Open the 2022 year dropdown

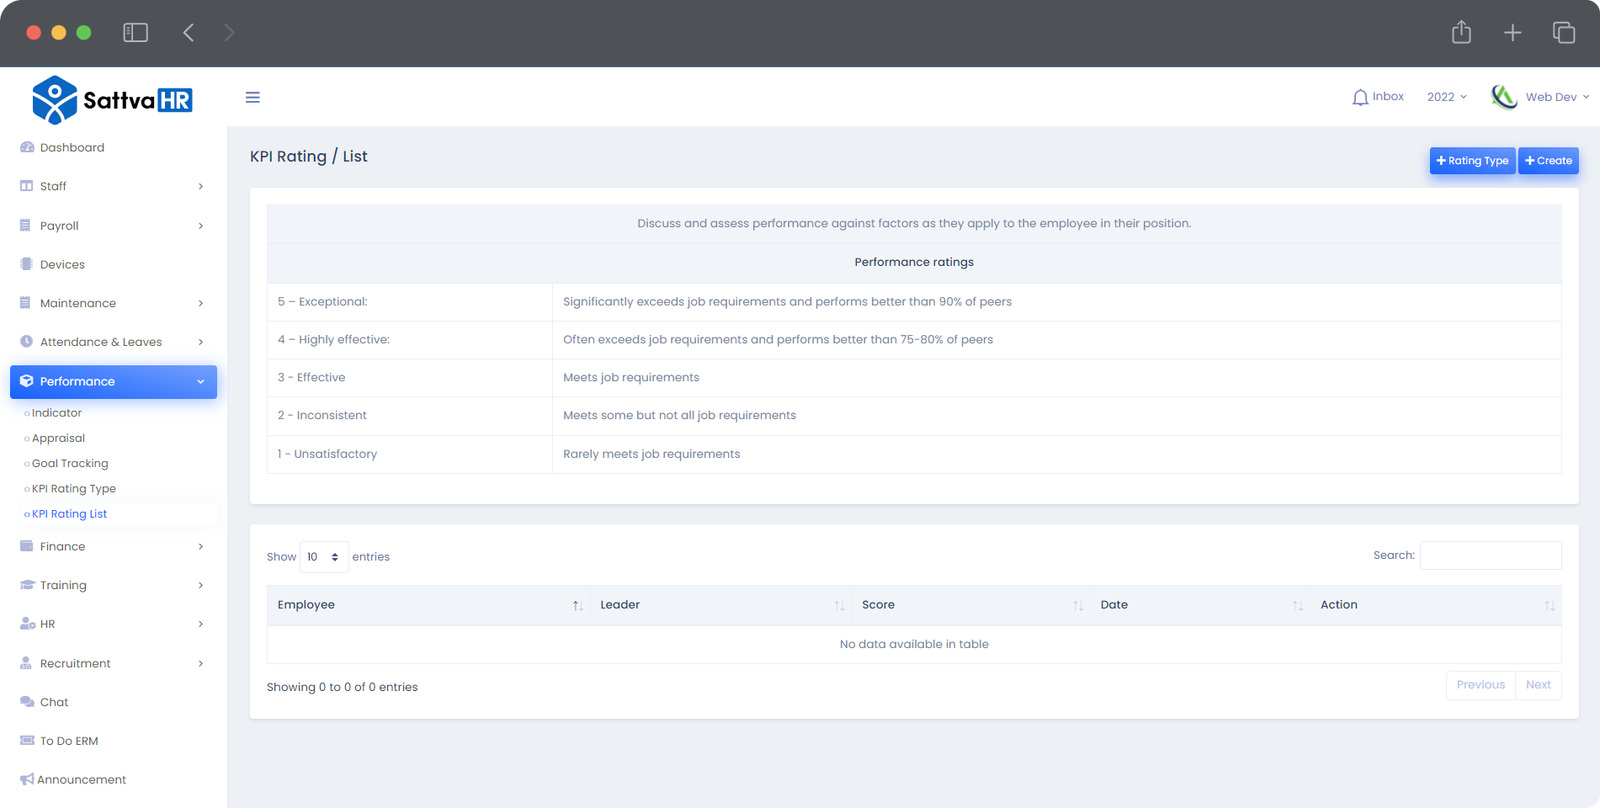[x=1446, y=97]
